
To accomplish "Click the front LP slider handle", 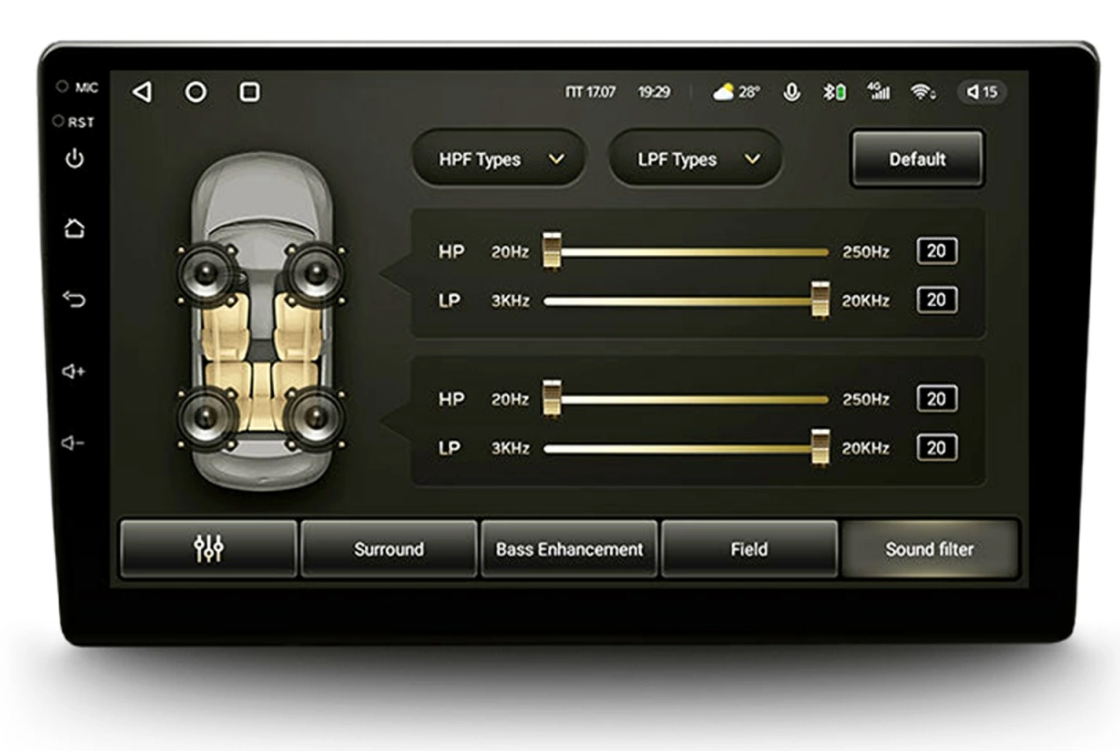I will tap(820, 299).
